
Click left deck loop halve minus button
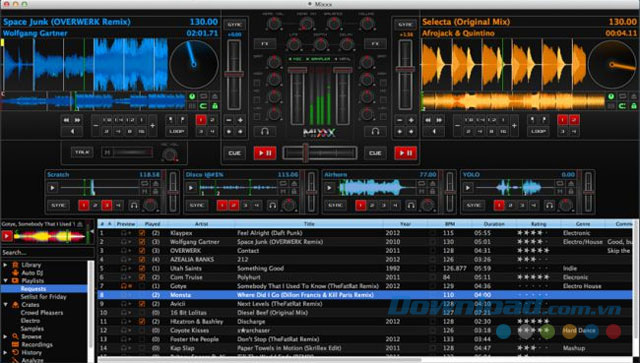coord(96,126)
